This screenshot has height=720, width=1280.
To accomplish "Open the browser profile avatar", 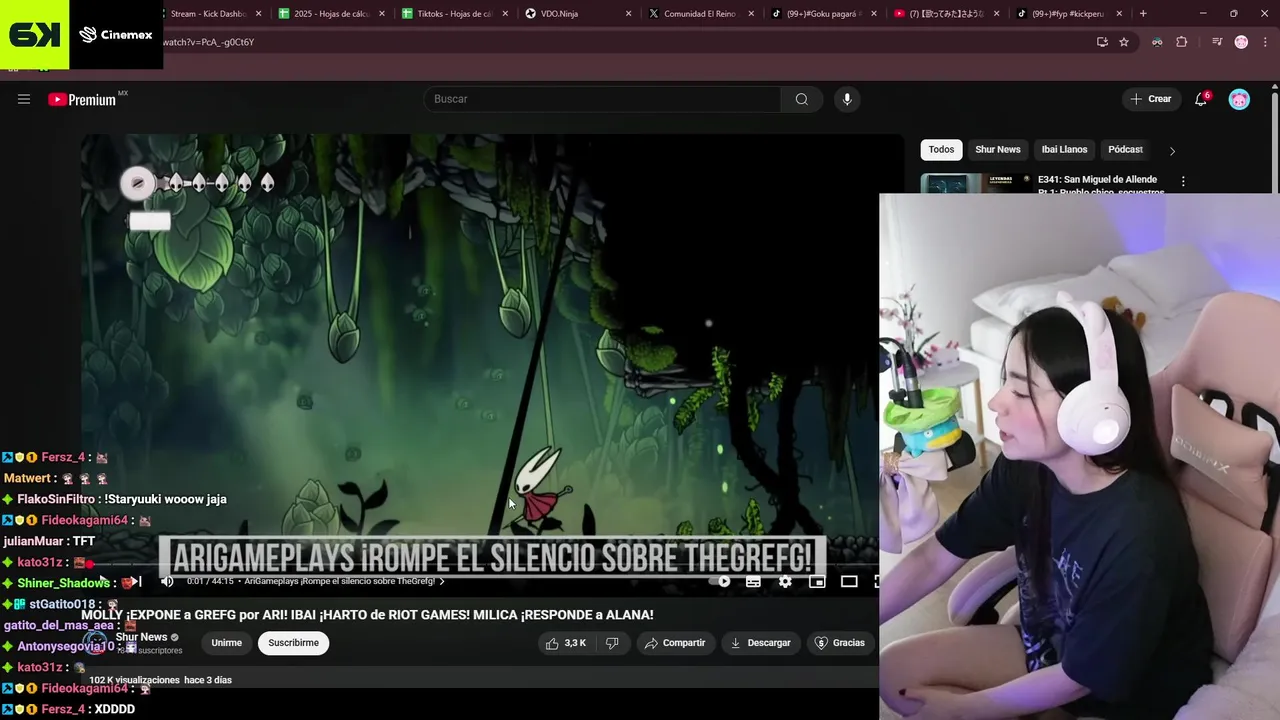I will [1241, 42].
